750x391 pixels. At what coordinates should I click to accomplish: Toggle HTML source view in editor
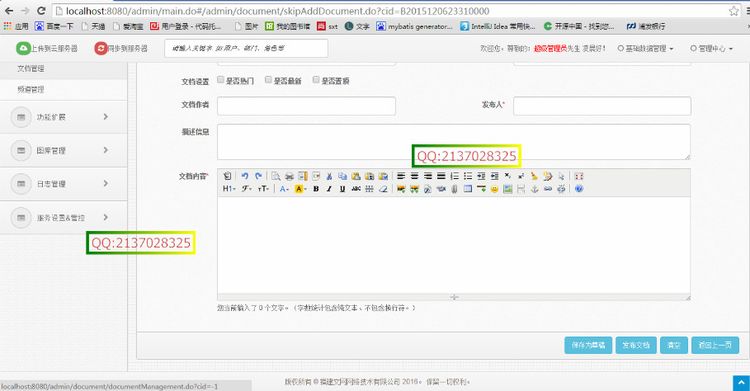[x=228, y=176]
